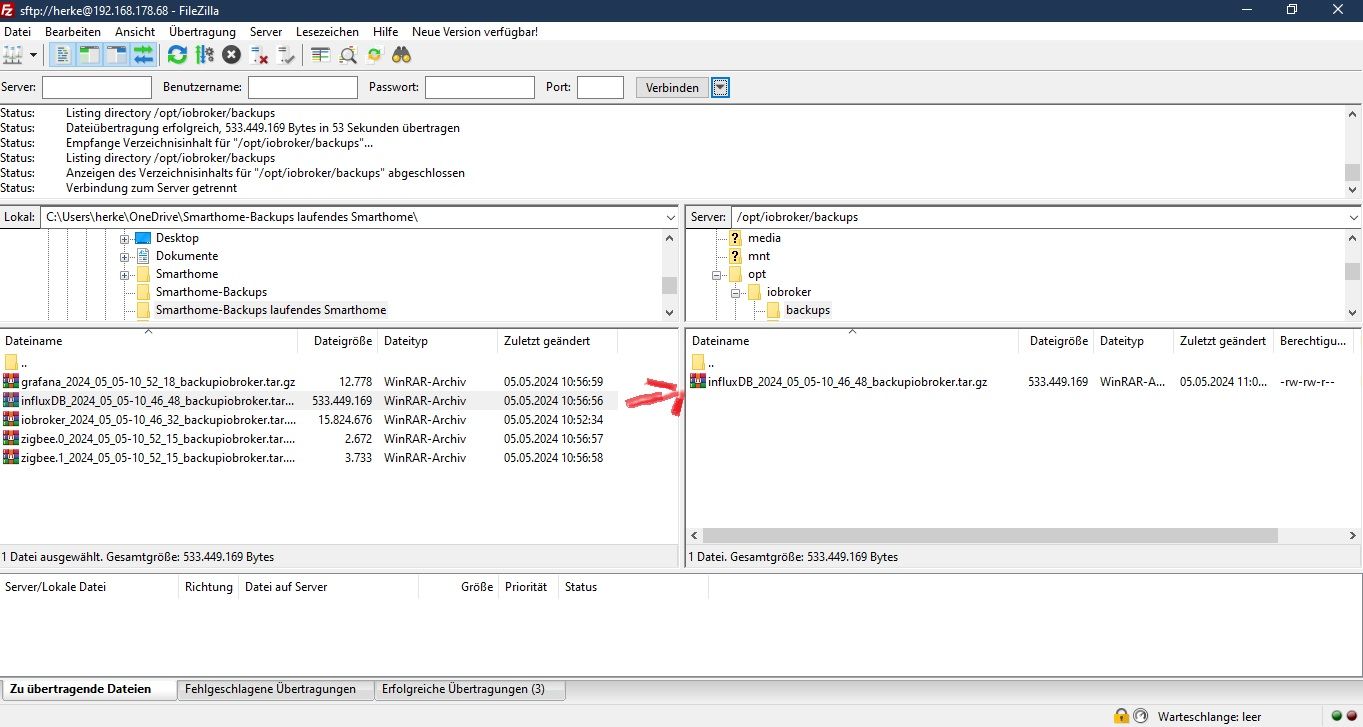1363x727 pixels.
Task: Focus the Benutzername input field
Action: [x=303, y=88]
